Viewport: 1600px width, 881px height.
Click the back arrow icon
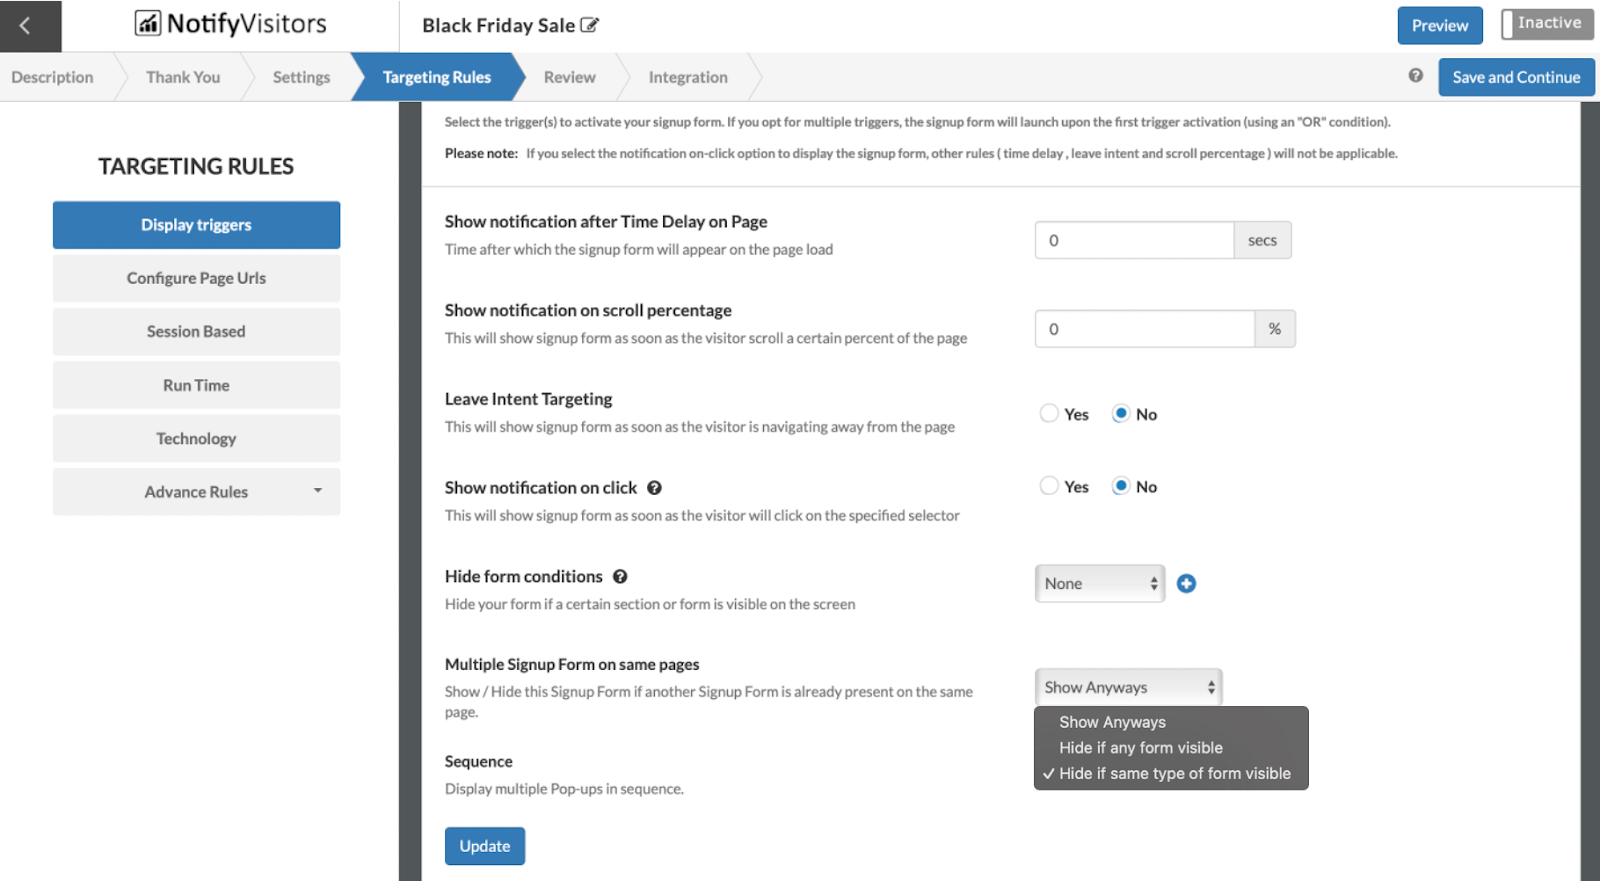pyautogui.click(x=26, y=26)
